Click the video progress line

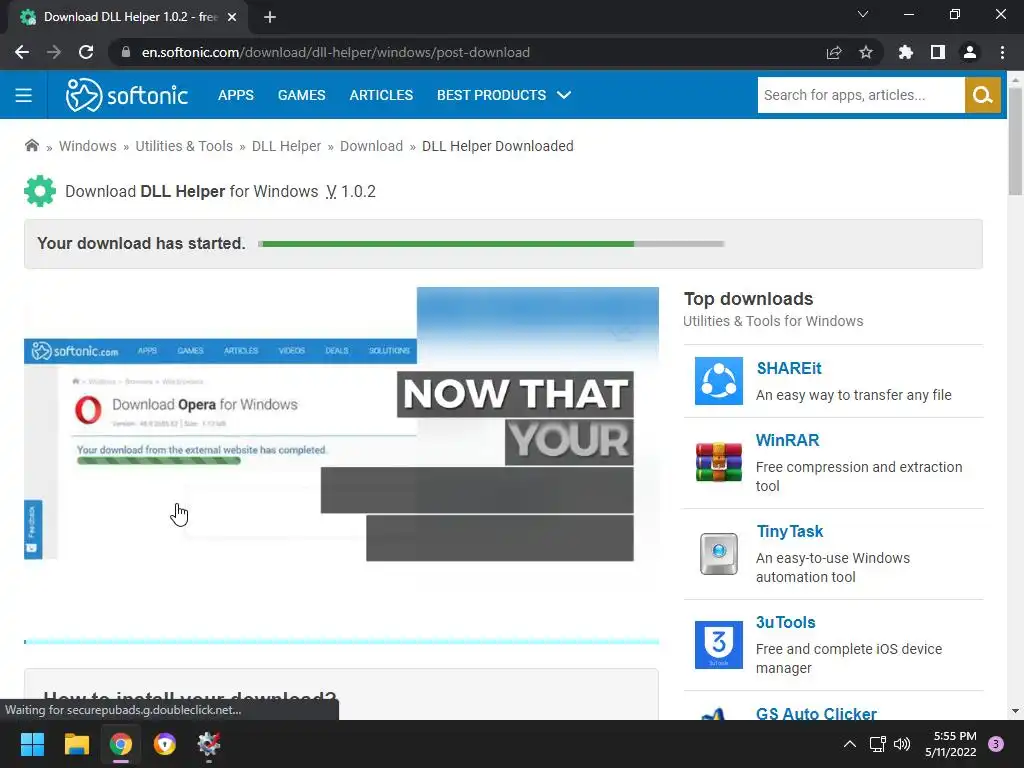(341, 642)
